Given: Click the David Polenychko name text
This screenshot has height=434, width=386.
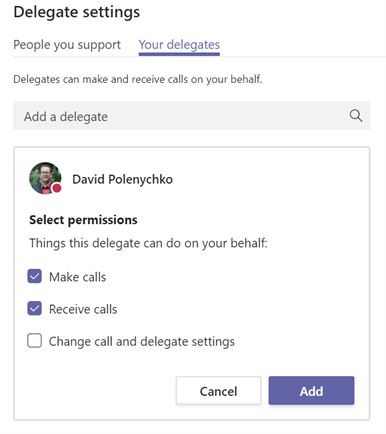Looking at the screenshot, I should tap(122, 179).
